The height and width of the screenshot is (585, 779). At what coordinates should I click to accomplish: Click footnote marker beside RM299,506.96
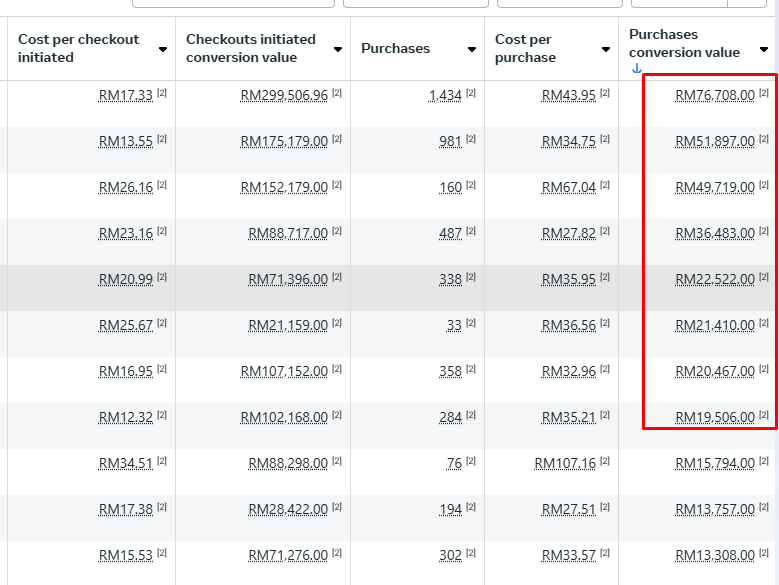click(337, 93)
